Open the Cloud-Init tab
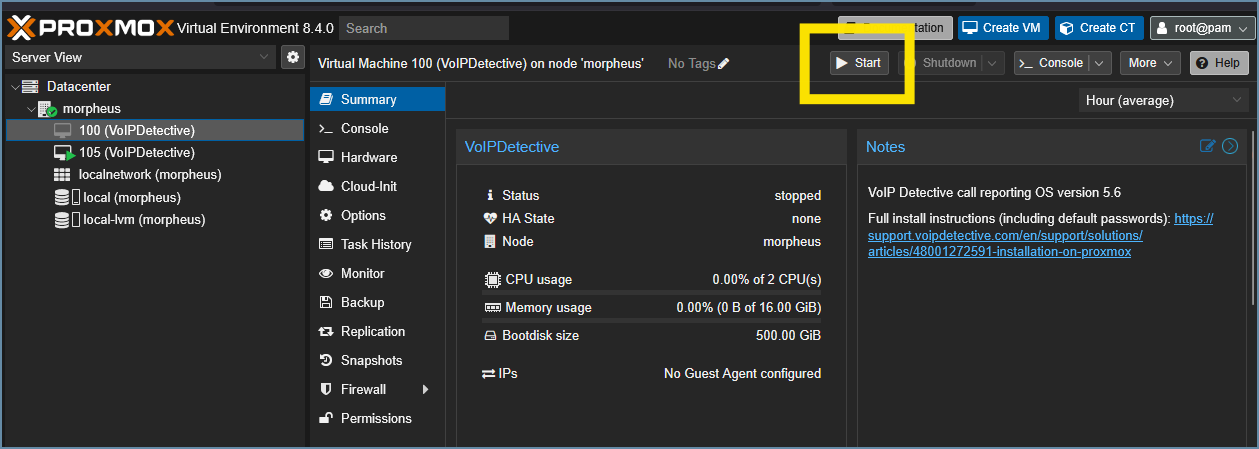 click(x=378, y=186)
